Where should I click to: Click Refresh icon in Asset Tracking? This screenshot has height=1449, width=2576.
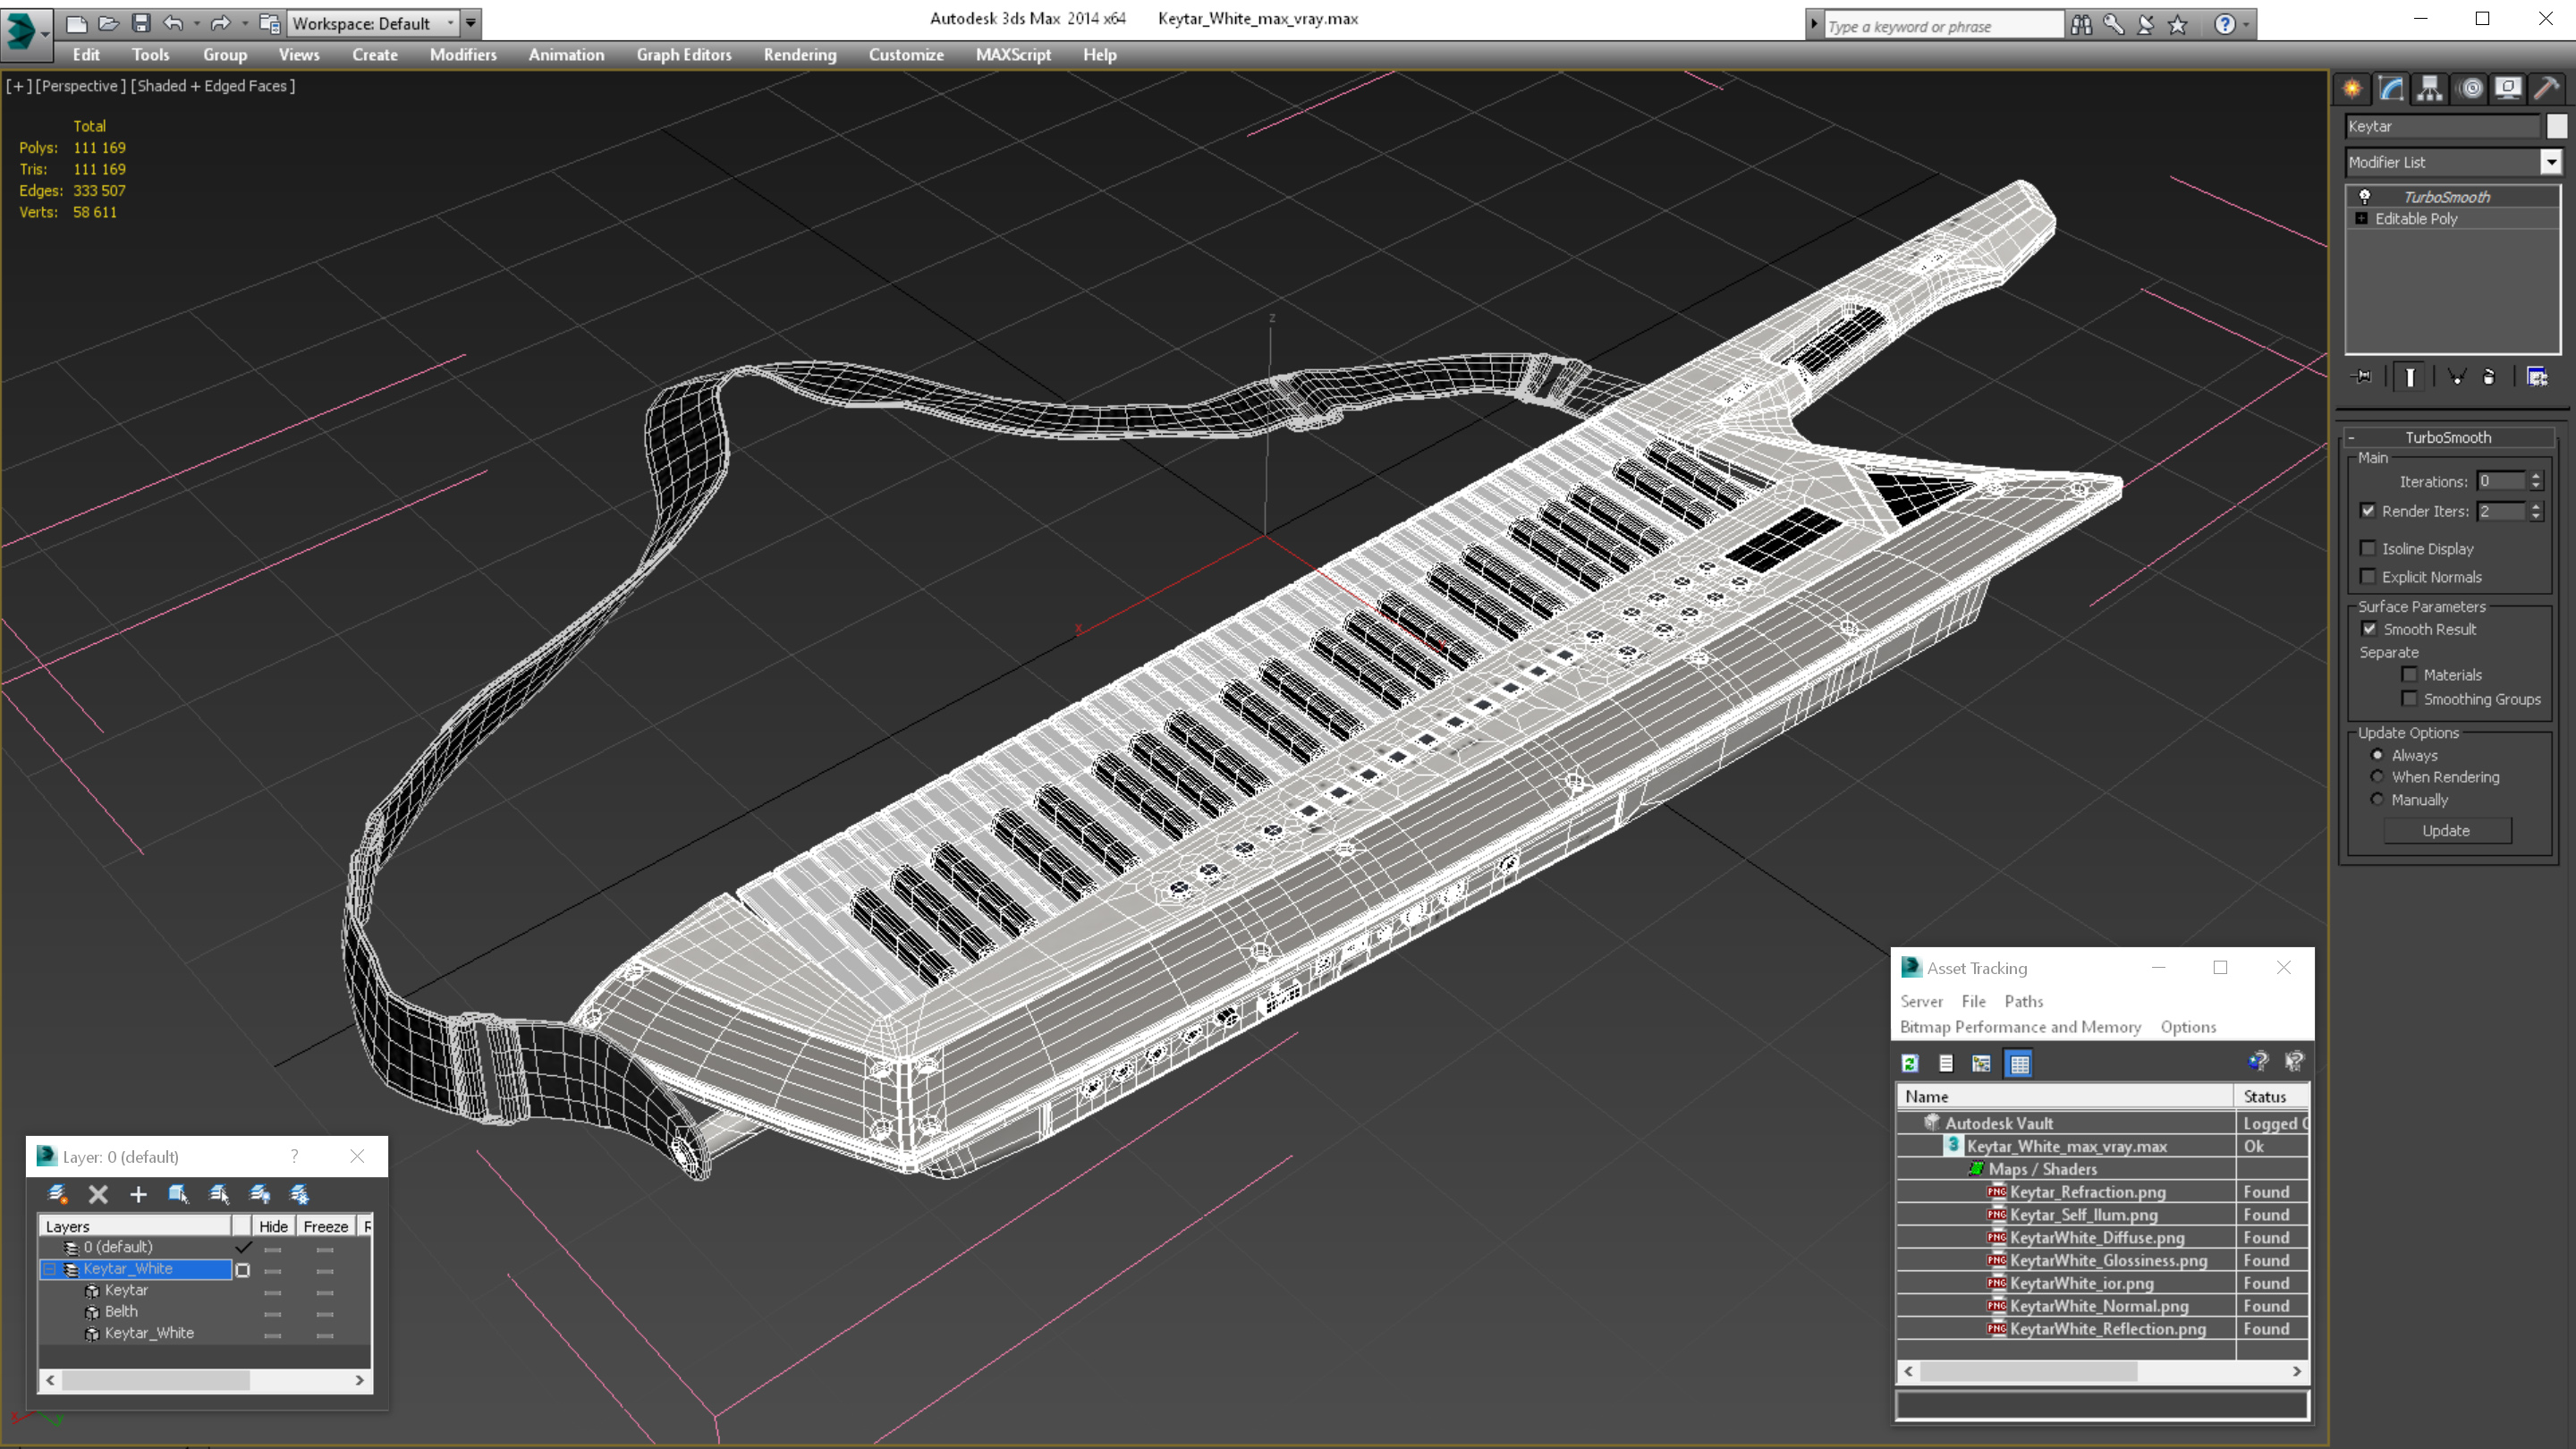click(x=1910, y=1064)
